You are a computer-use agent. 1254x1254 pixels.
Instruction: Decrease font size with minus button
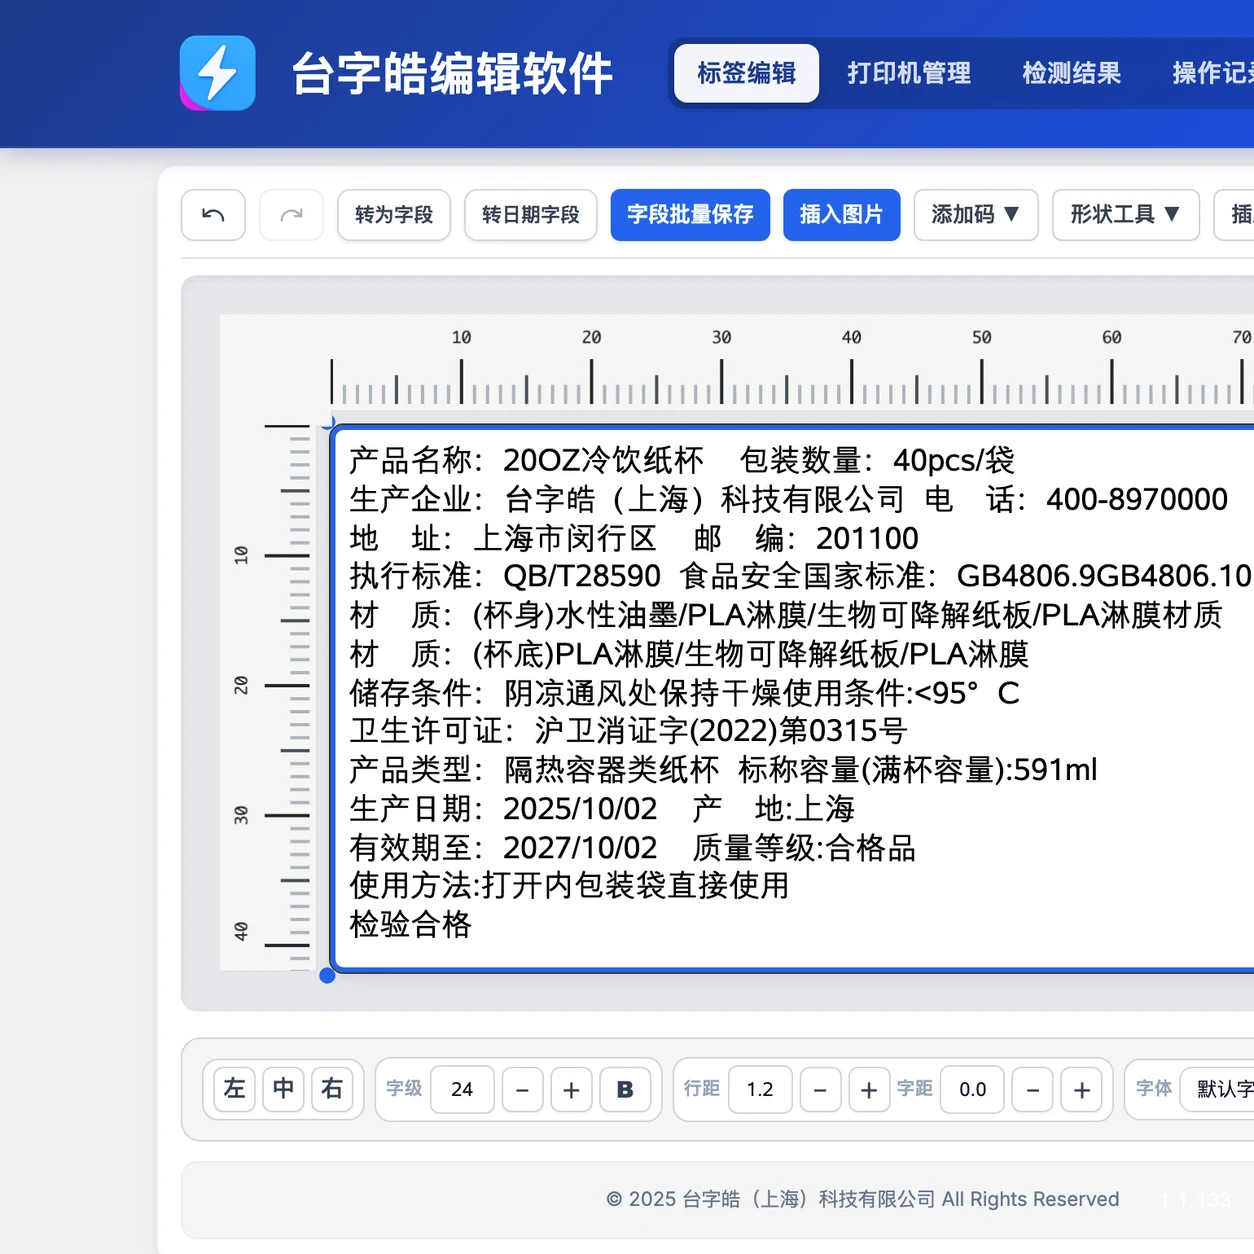(522, 1089)
